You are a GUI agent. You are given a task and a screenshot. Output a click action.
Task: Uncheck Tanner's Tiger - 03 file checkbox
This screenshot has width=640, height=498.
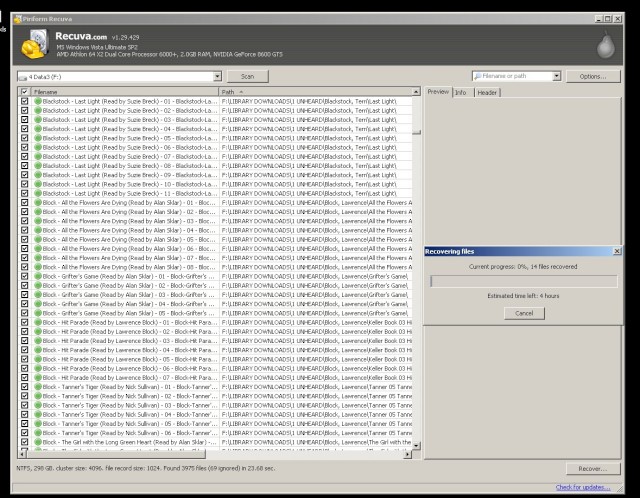24,405
